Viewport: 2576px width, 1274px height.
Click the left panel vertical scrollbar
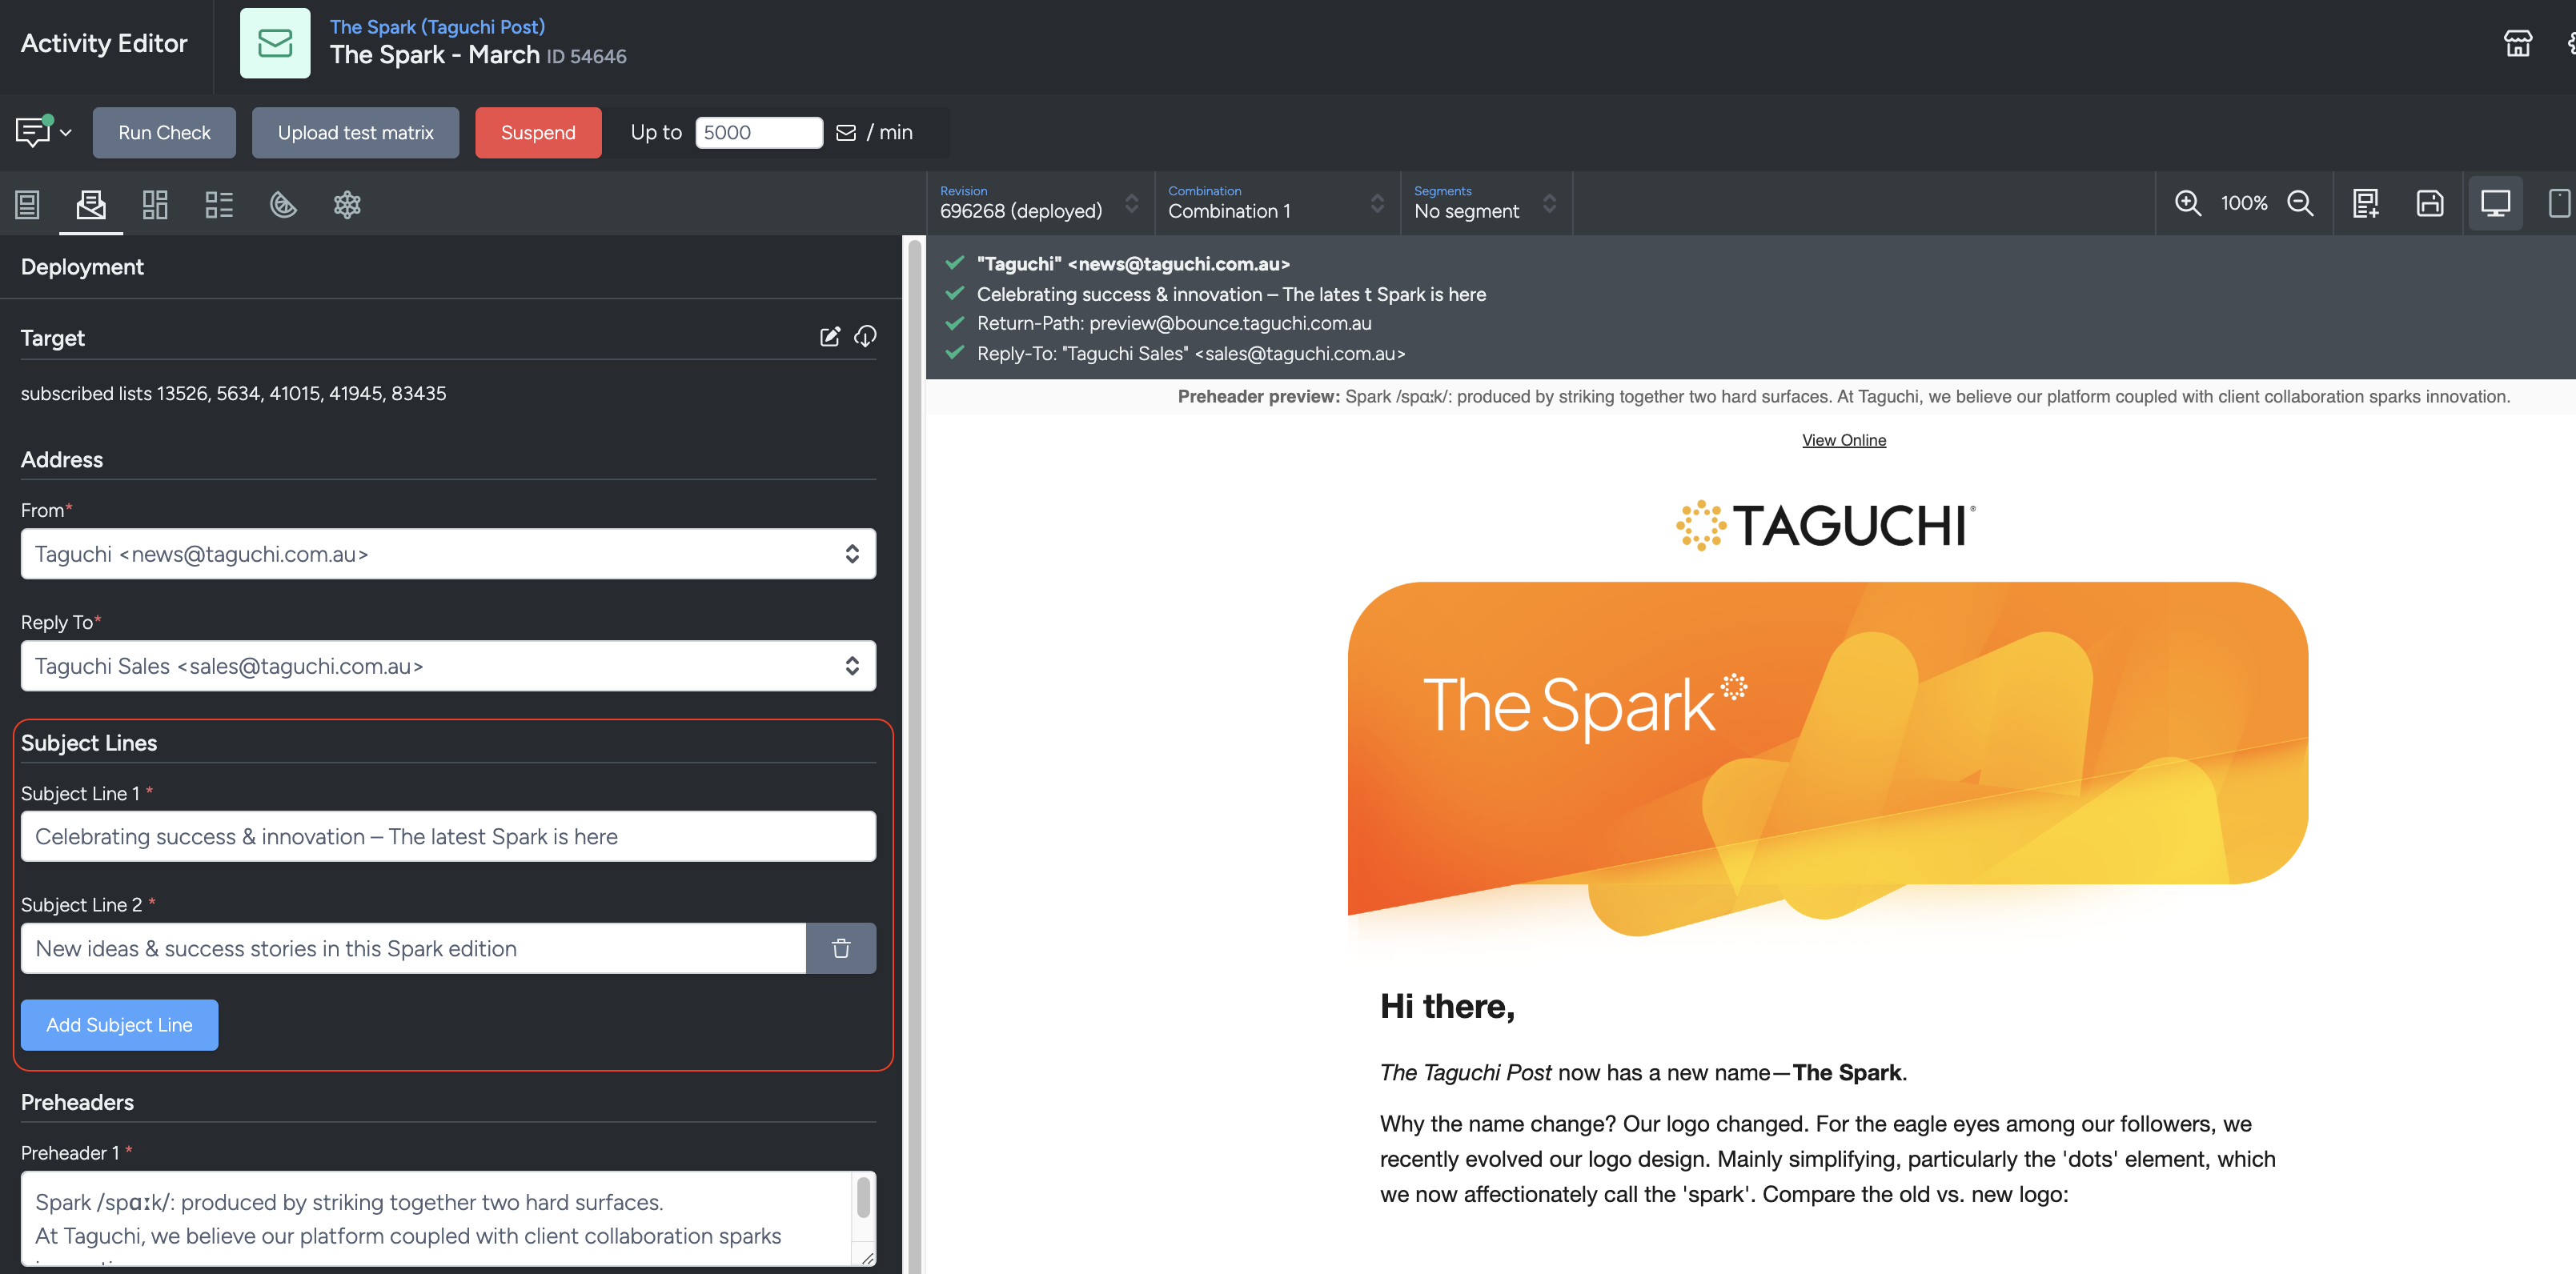913,755
